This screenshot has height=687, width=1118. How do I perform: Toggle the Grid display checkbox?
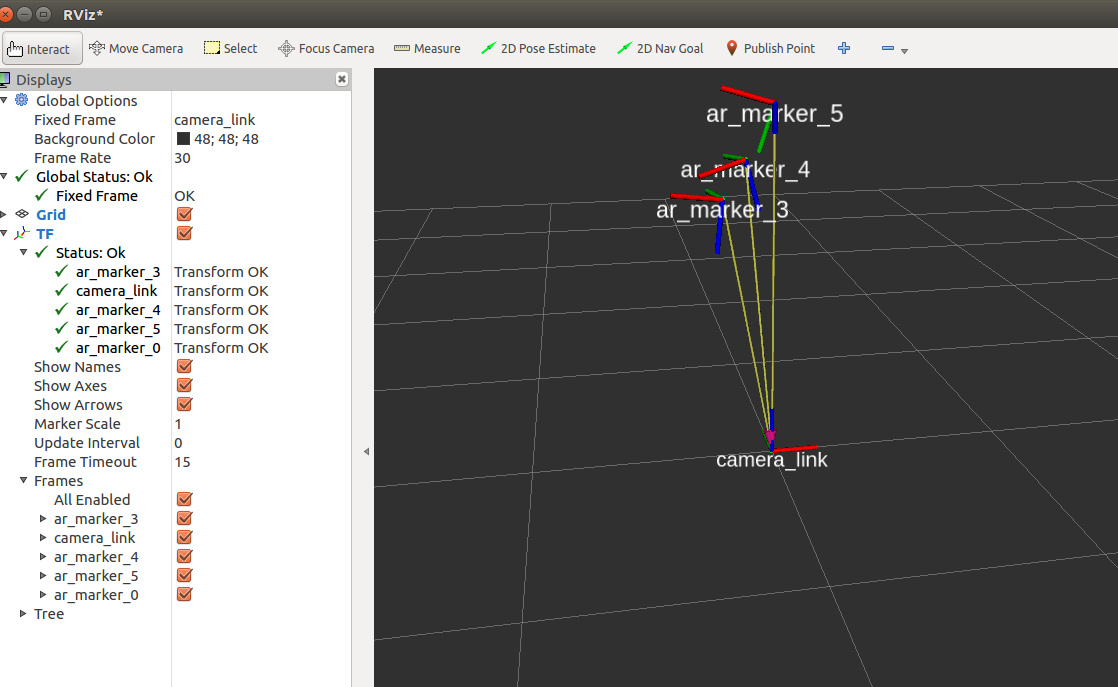pyautogui.click(x=183, y=214)
